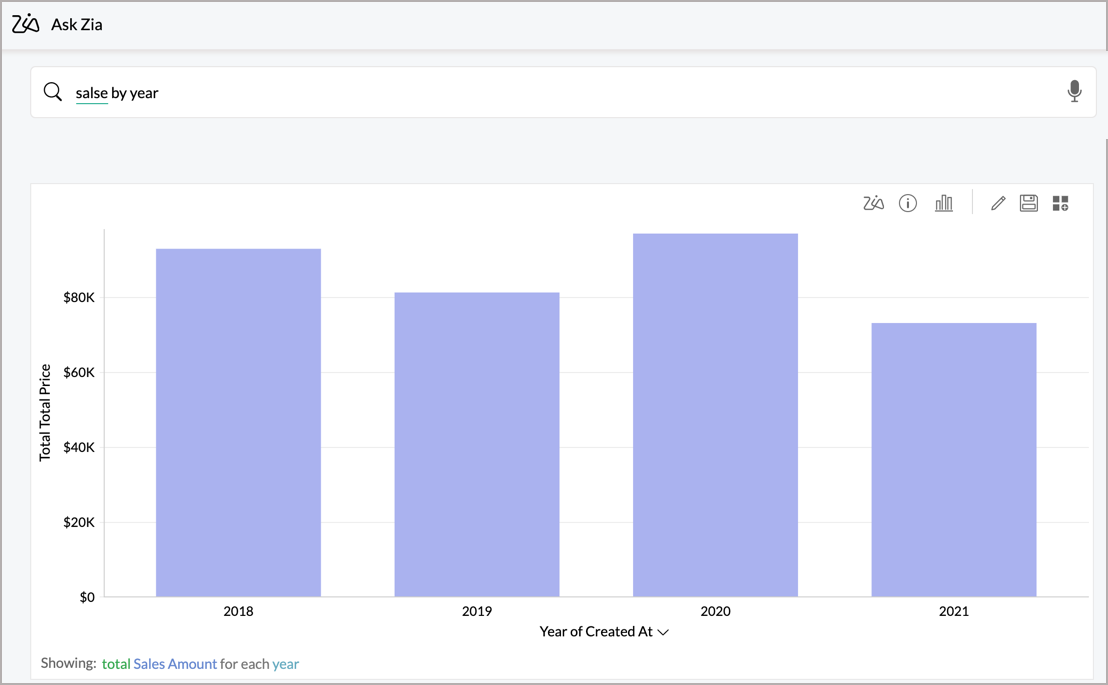
Task: Click the Total Total Price axis label
Action: pyautogui.click(x=45, y=413)
